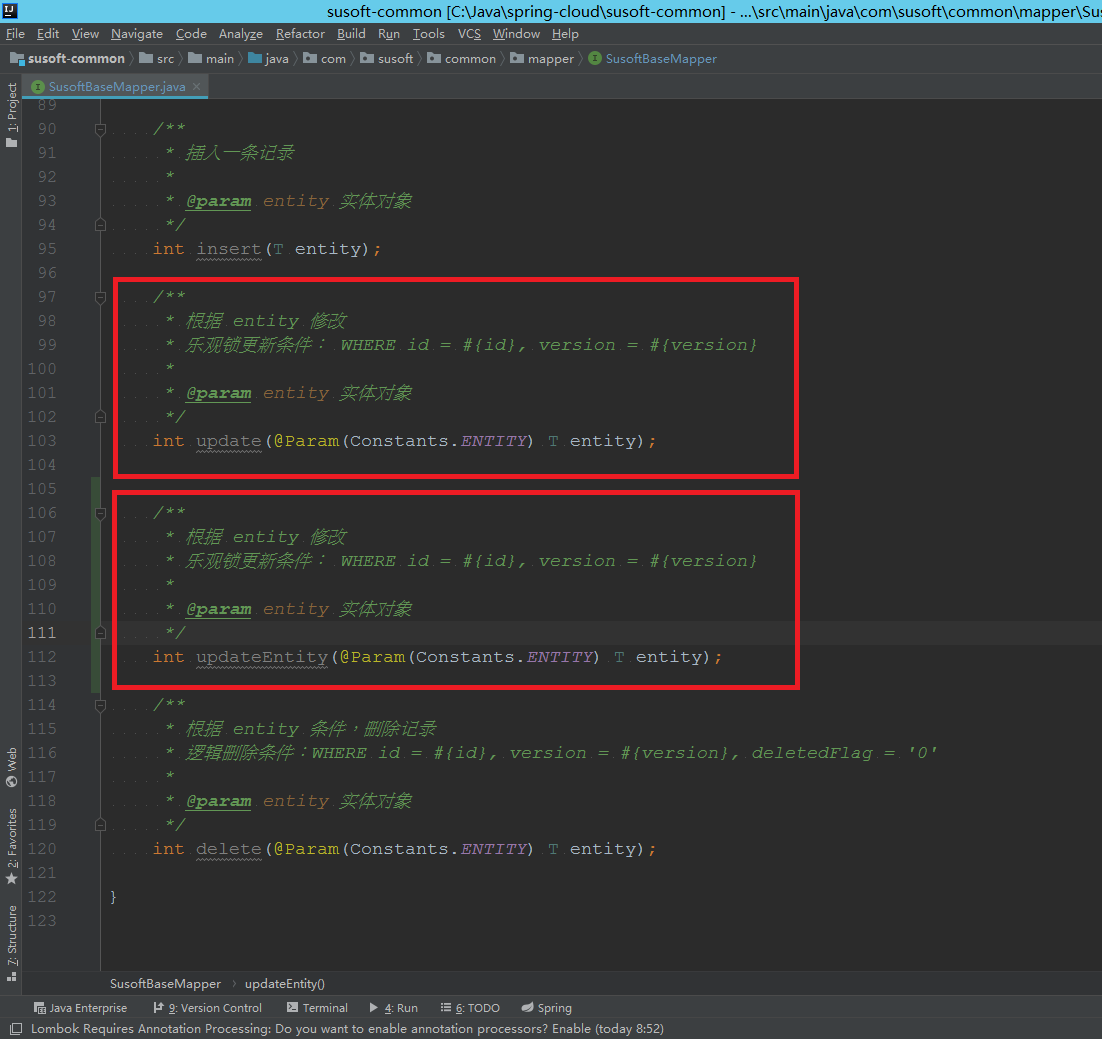
Task: Close the SusoftBaseMapper.java tab
Action: click(197, 87)
